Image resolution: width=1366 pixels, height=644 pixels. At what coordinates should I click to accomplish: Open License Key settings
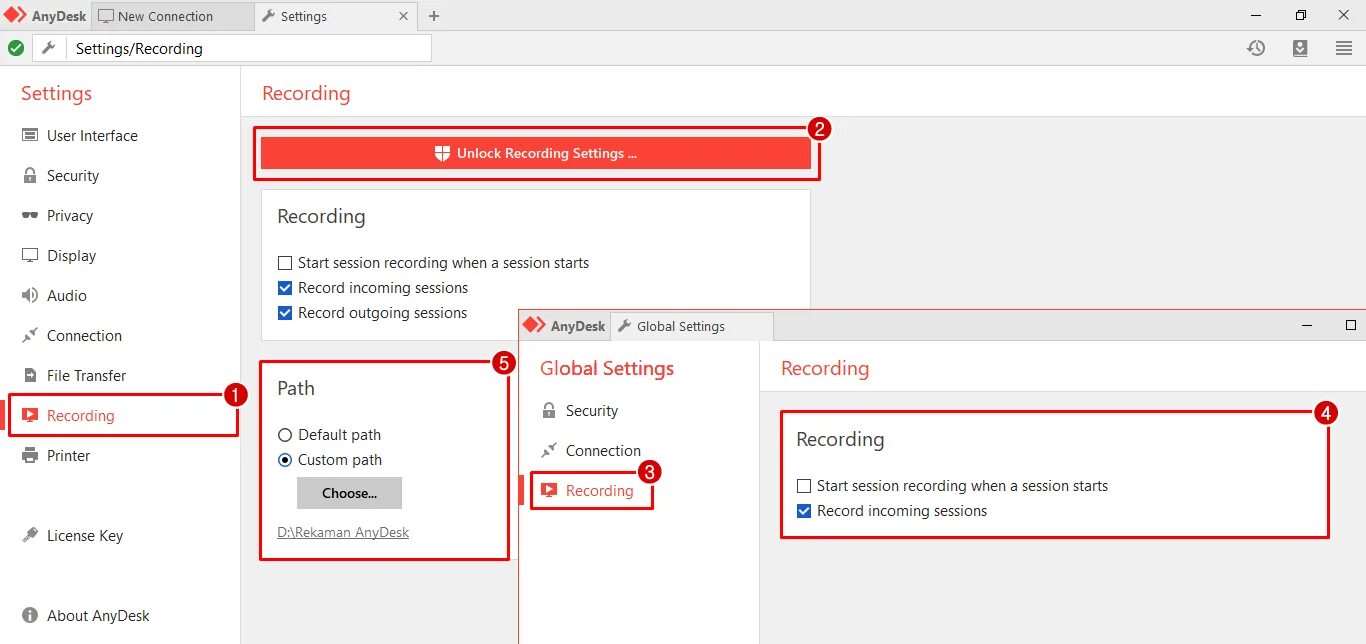point(85,536)
